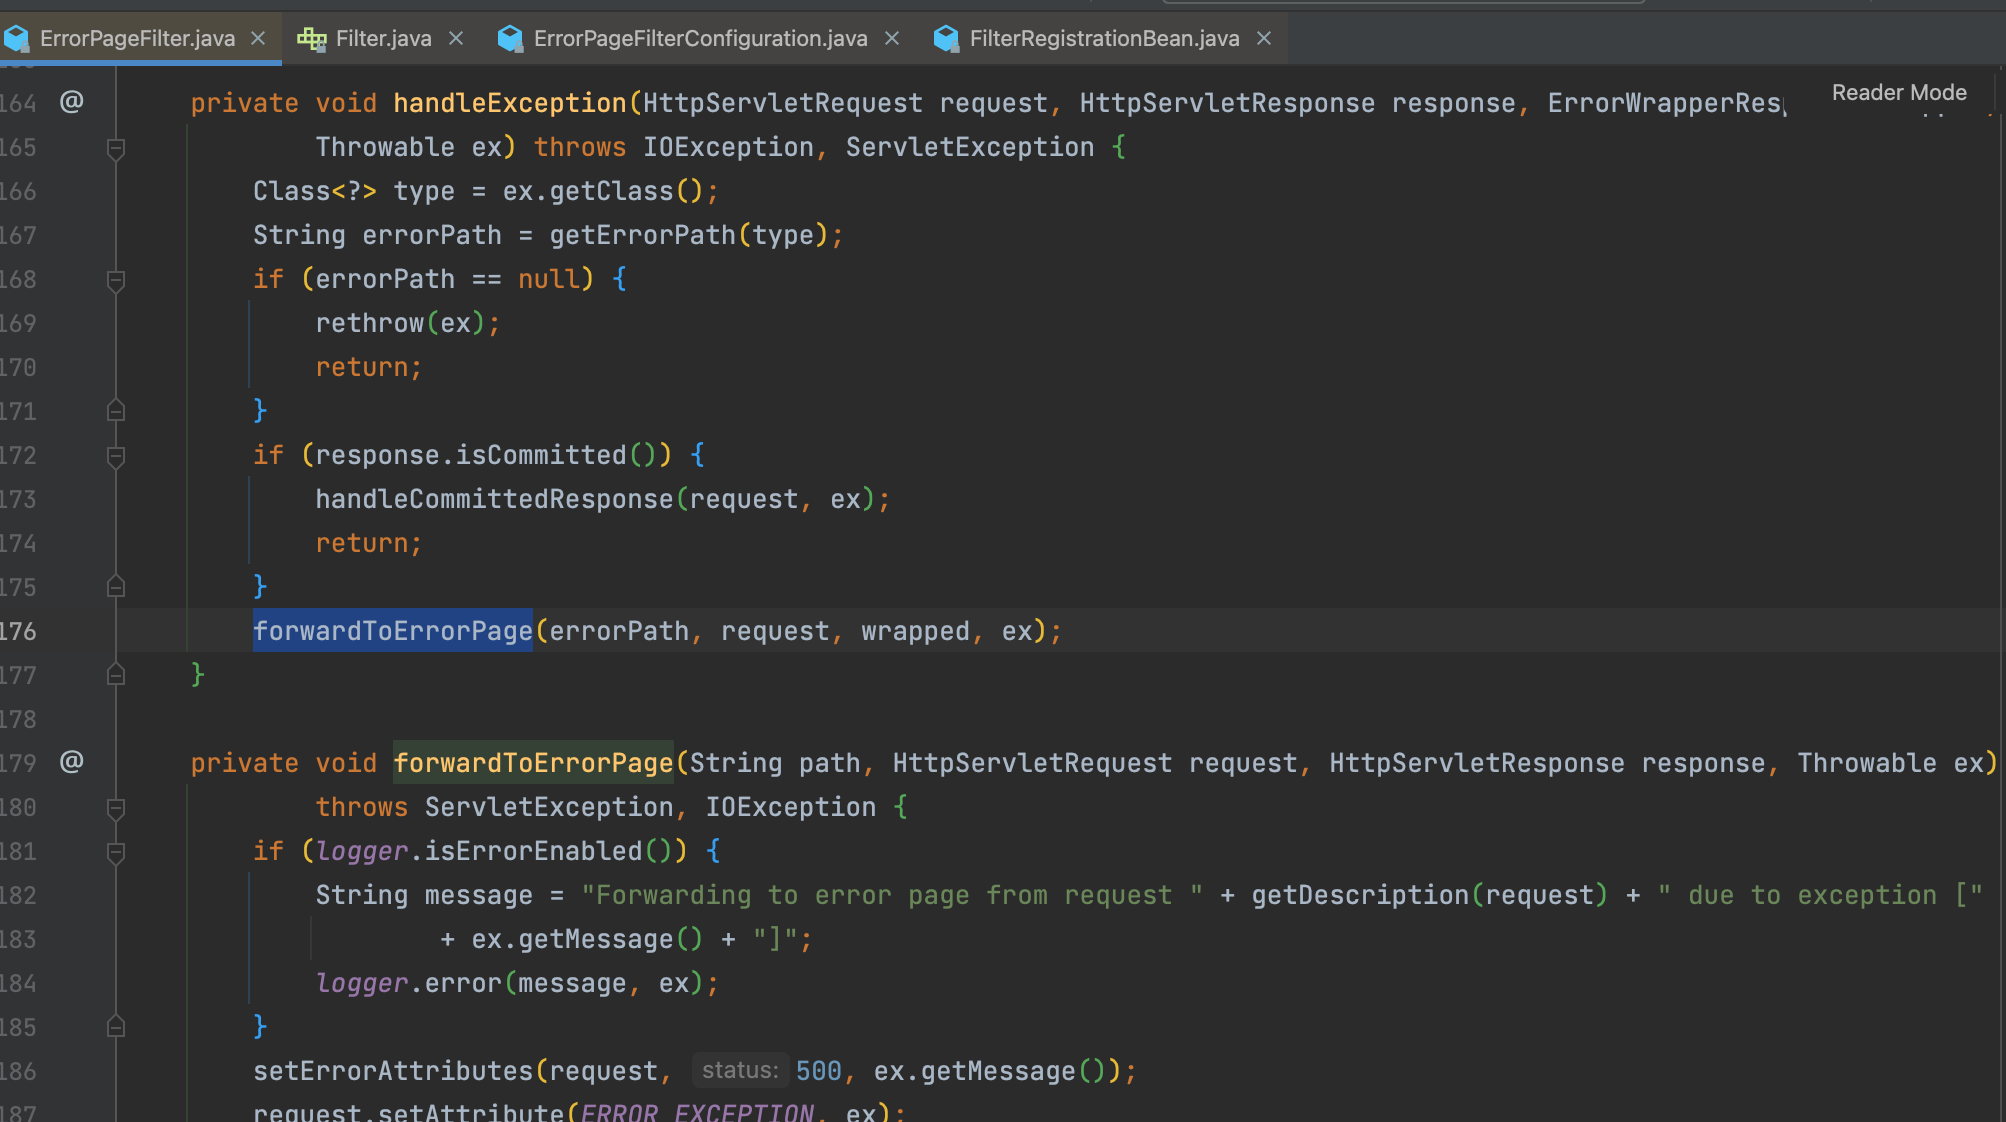This screenshot has height=1122, width=2006.
Task: Fold the handleException method body
Action: (116, 148)
